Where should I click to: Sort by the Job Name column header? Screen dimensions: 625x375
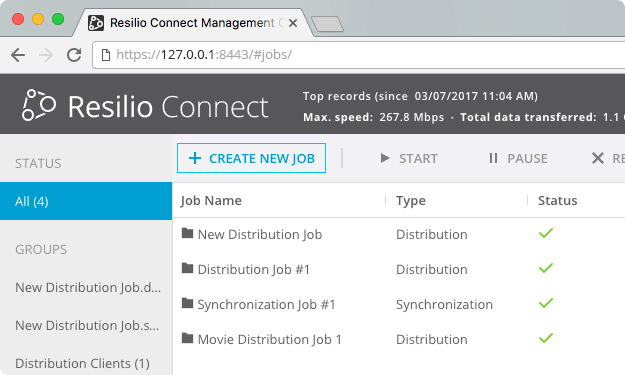[x=211, y=200]
